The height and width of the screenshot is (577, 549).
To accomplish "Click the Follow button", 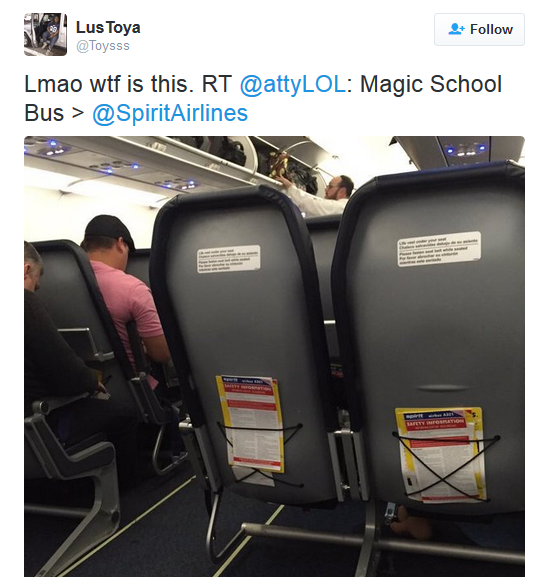I will pos(479,29).
